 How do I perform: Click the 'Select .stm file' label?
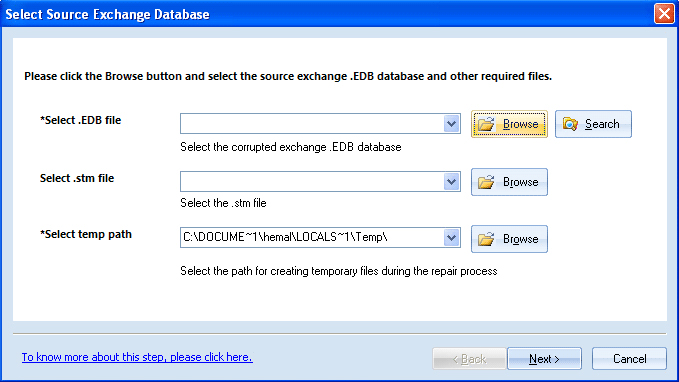click(77, 178)
